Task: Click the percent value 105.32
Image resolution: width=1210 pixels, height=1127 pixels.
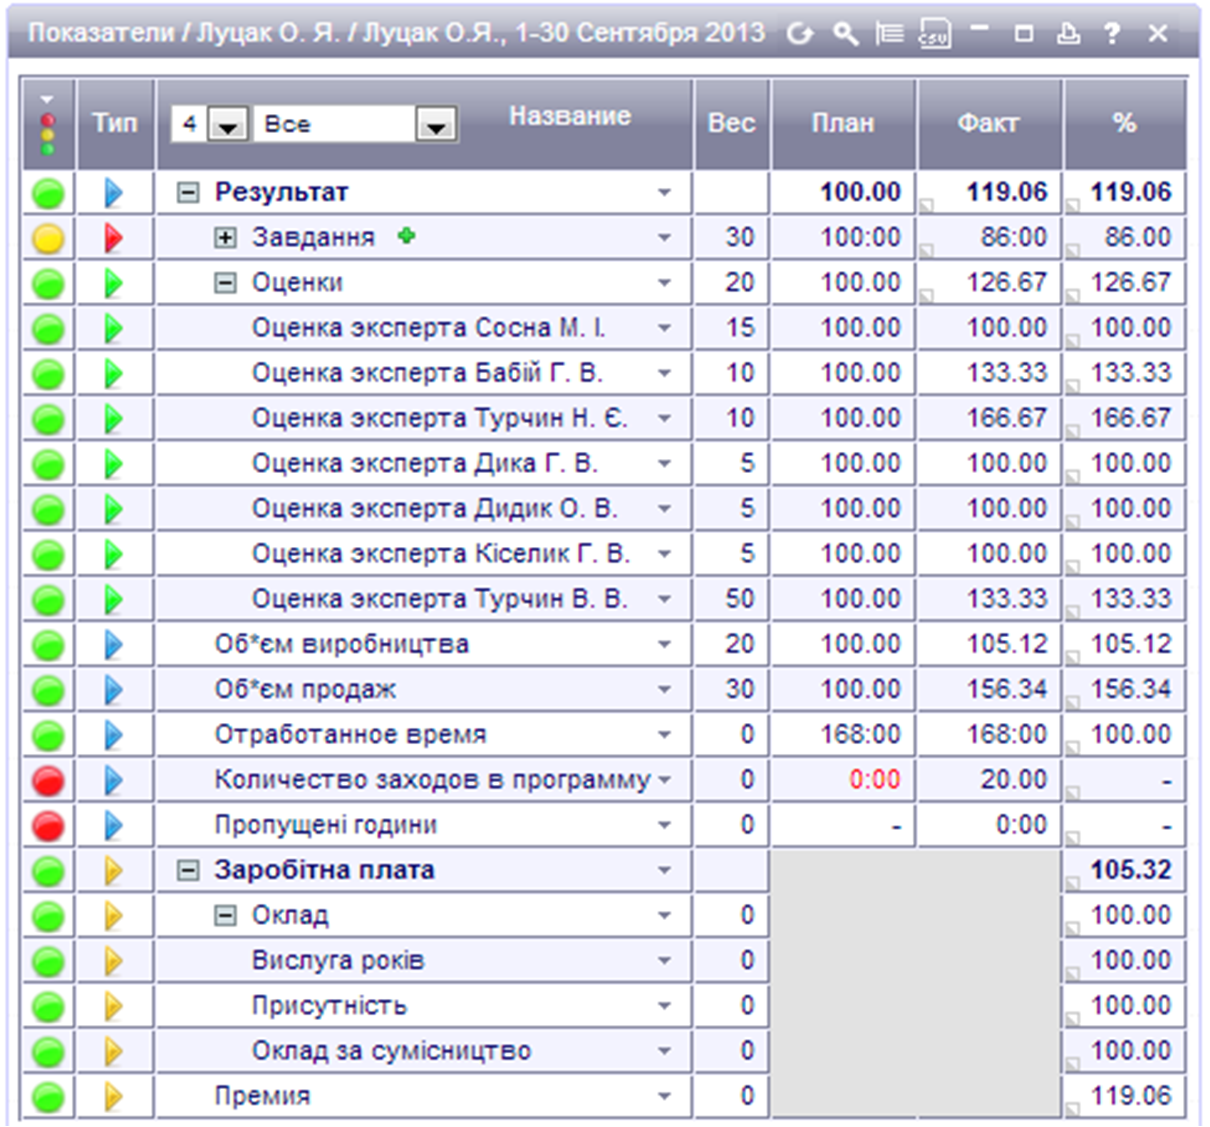Action: coord(1130,870)
